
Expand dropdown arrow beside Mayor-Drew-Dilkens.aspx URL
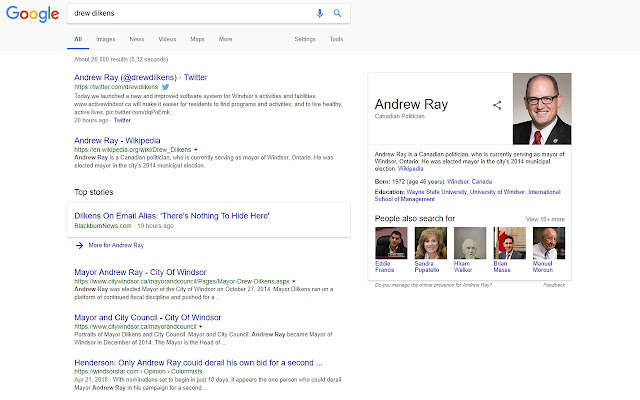[293, 282]
